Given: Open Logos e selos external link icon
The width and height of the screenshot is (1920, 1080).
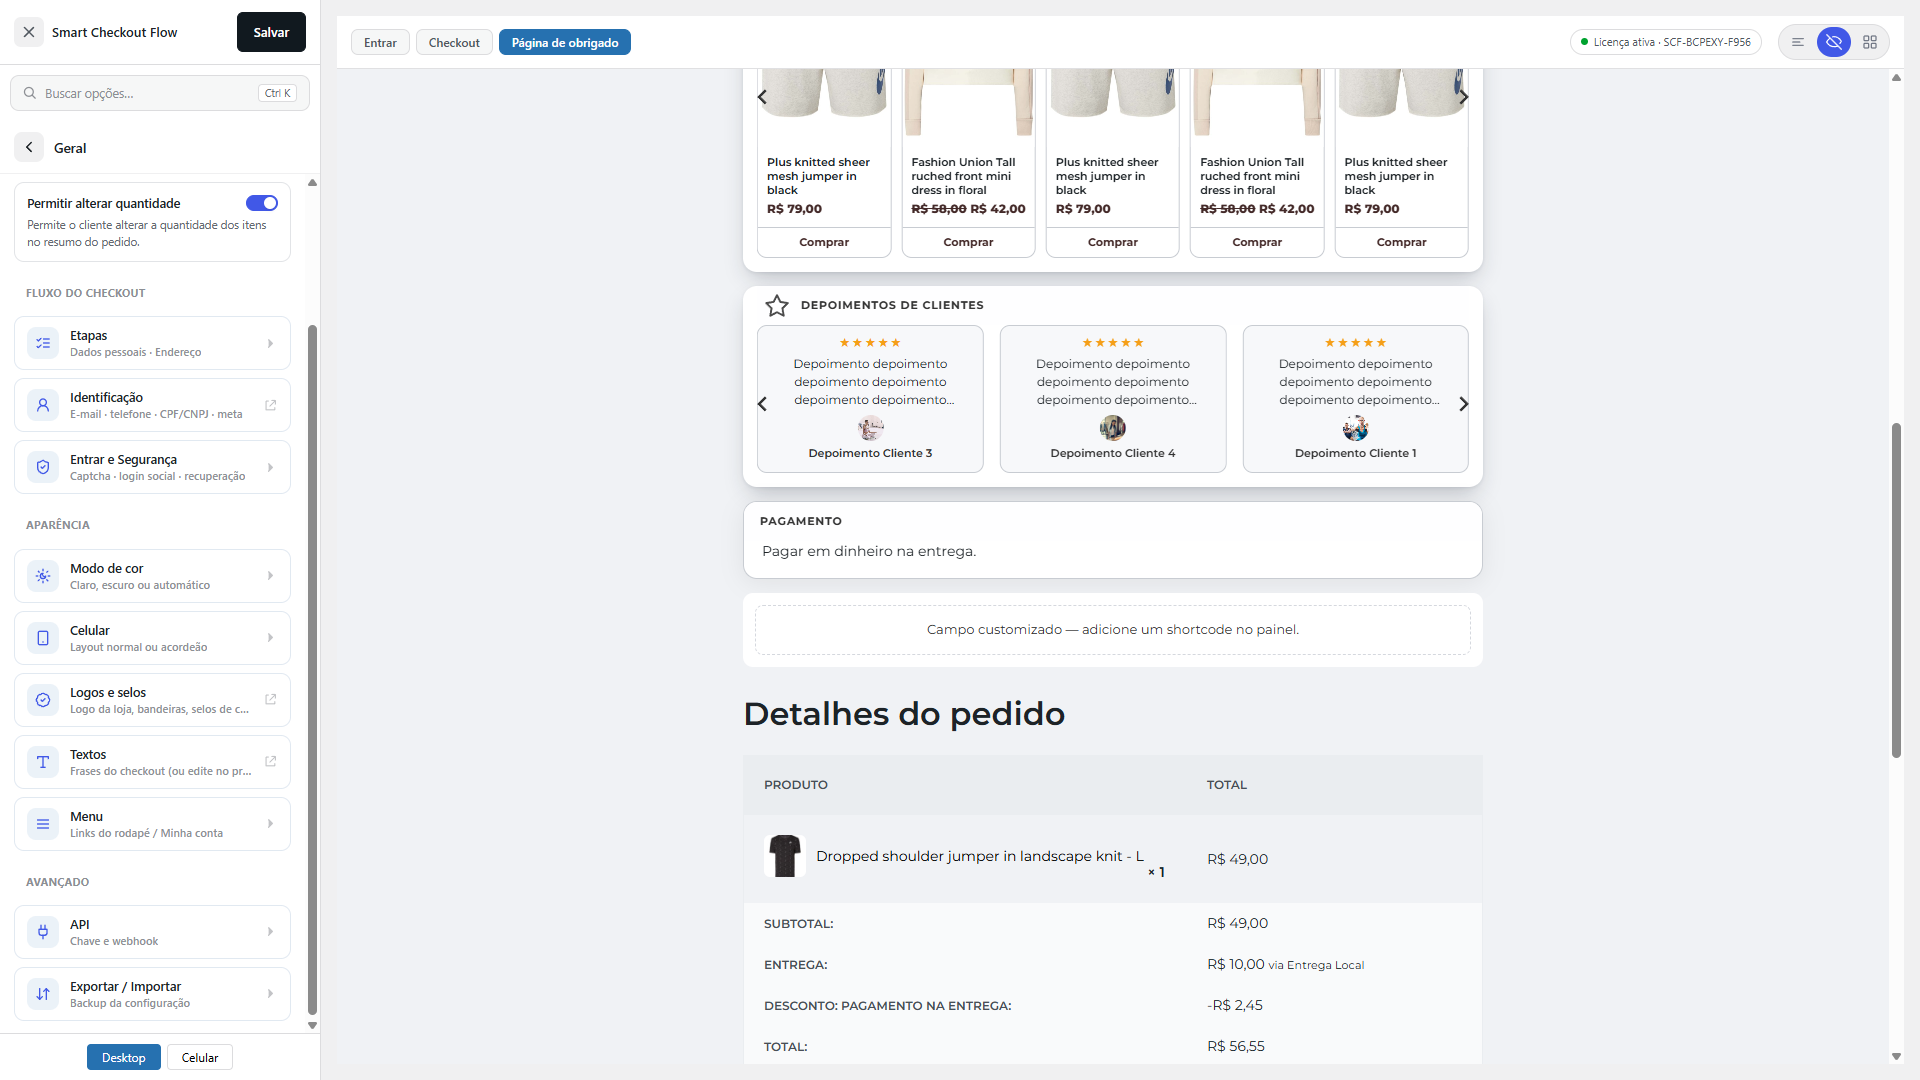Looking at the screenshot, I should [270, 699].
